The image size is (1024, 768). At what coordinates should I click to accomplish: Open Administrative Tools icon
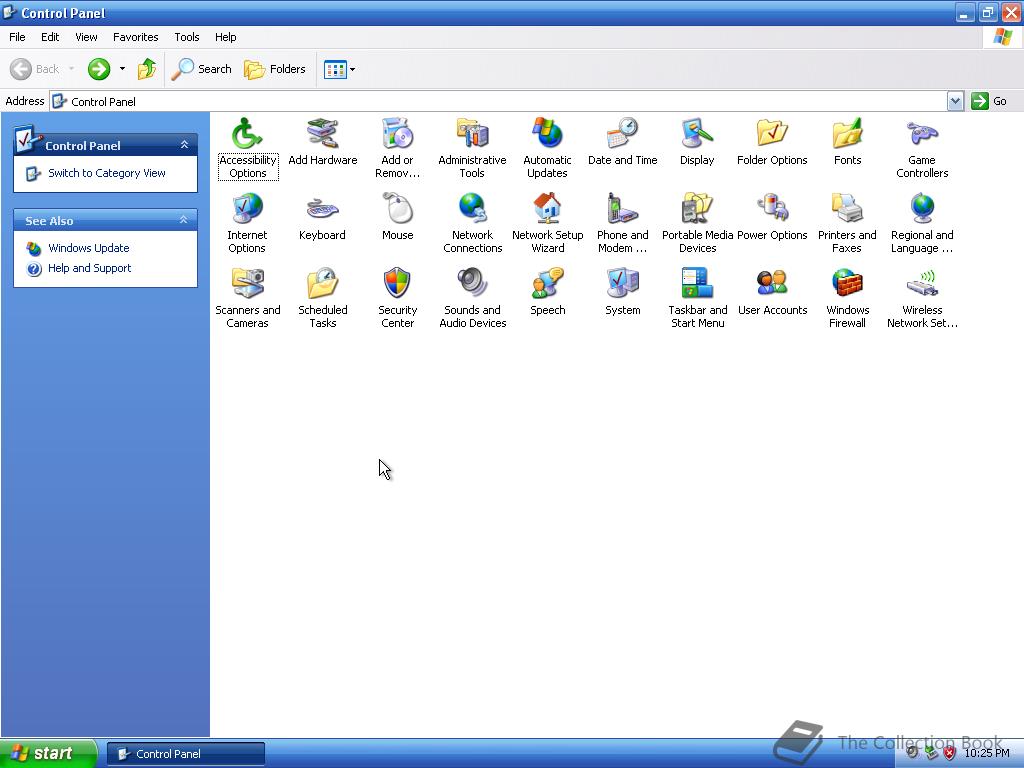coord(472,134)
